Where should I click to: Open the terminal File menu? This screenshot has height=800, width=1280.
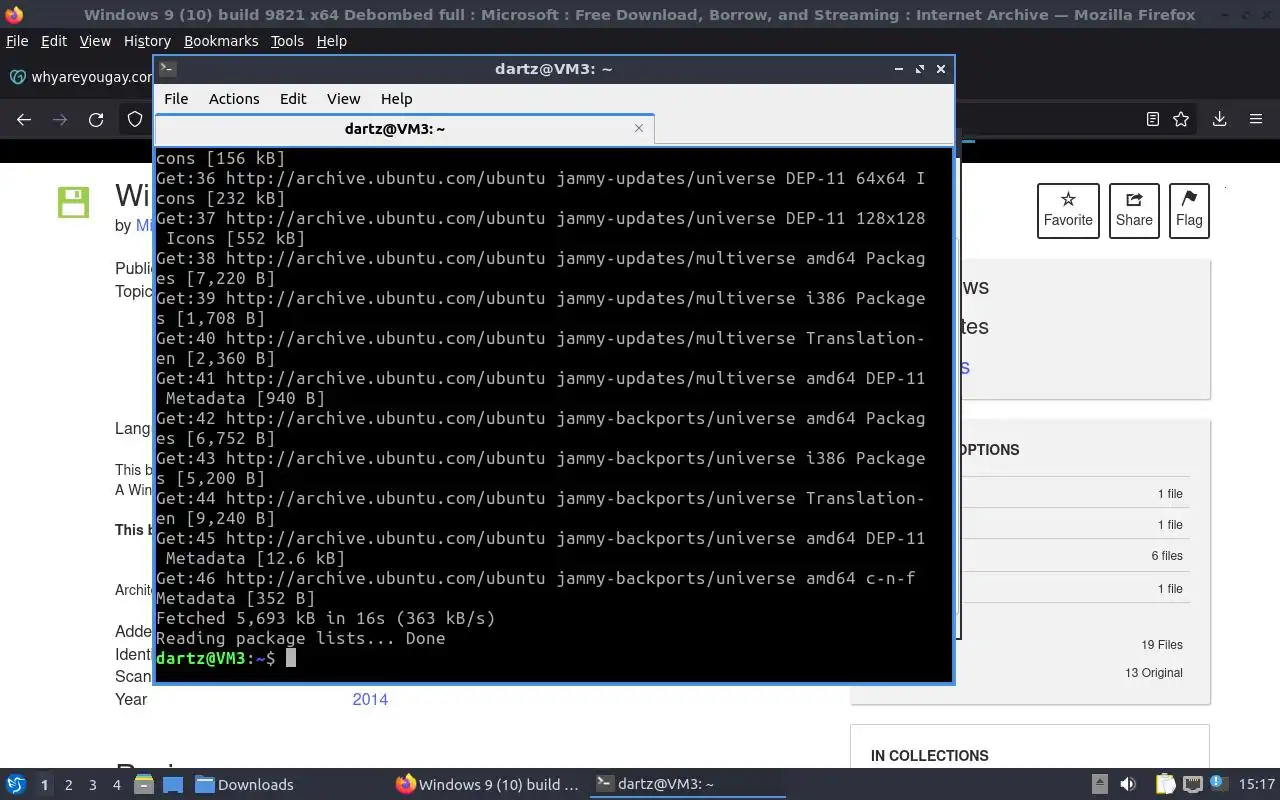pos(176,99)
